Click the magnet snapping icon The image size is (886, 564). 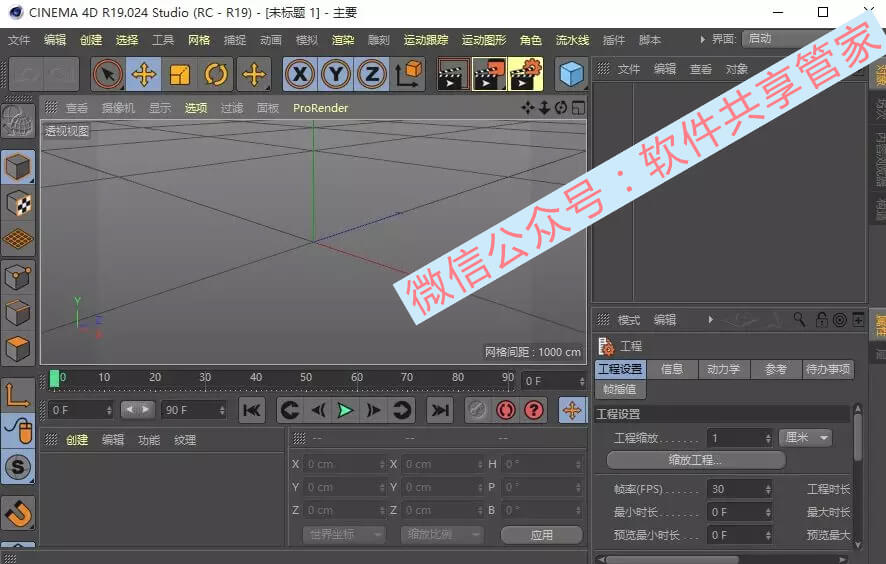click(18, 513)
